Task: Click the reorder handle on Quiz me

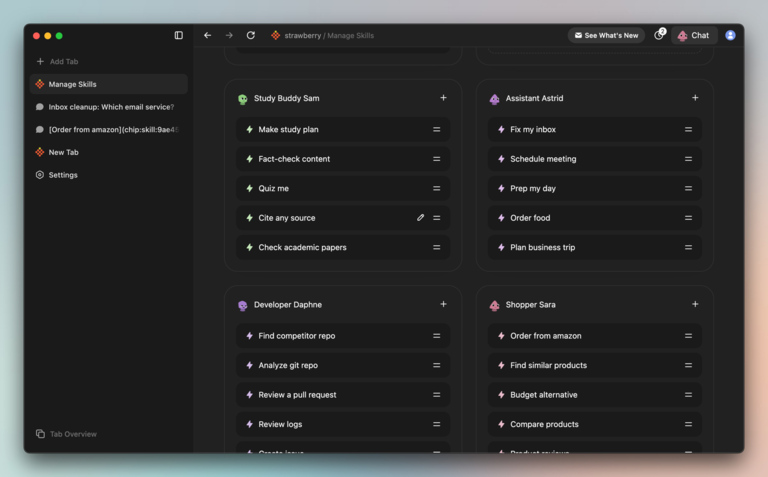Action: pos(436,188)
